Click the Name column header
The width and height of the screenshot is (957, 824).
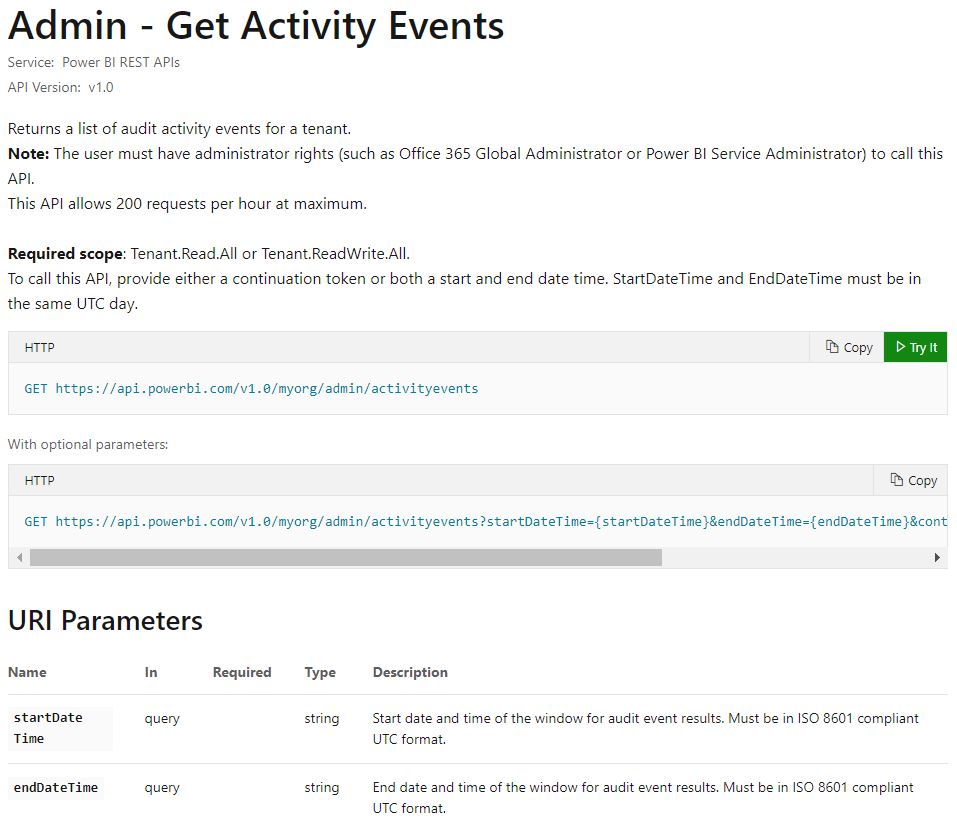pyautogui.click(x=27, y=672)
